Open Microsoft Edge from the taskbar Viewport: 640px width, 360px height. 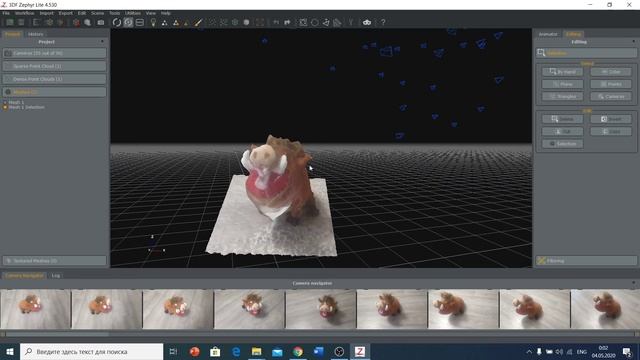(x=236, y=351)
